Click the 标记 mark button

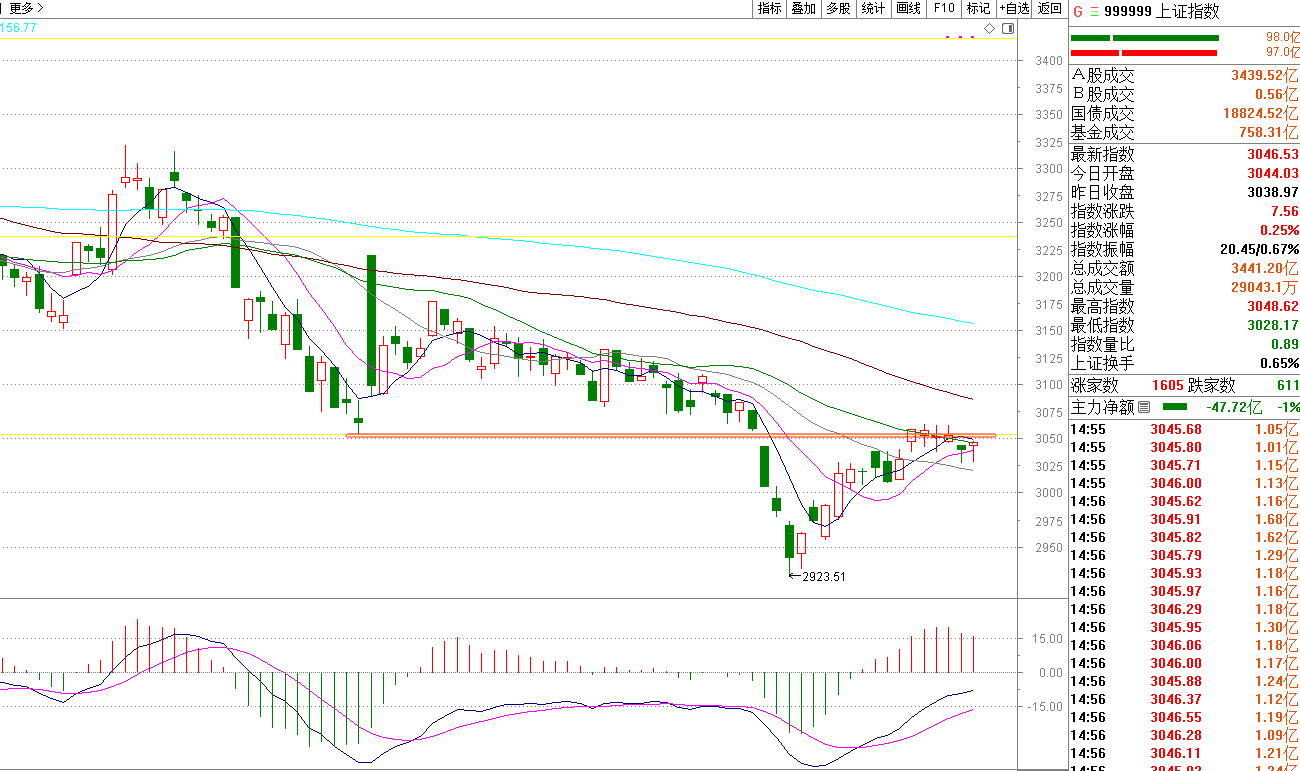[x=978, y=8]
